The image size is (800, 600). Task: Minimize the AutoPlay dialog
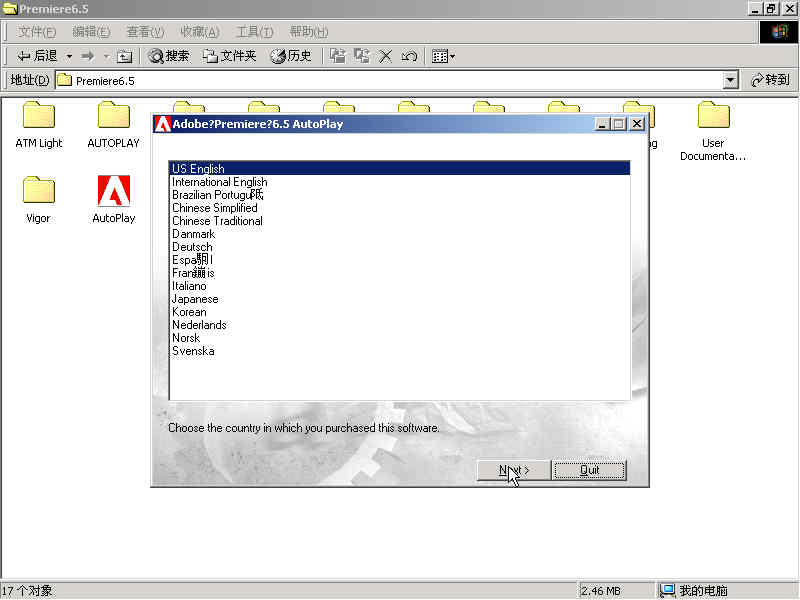click(x=603, y=124)
